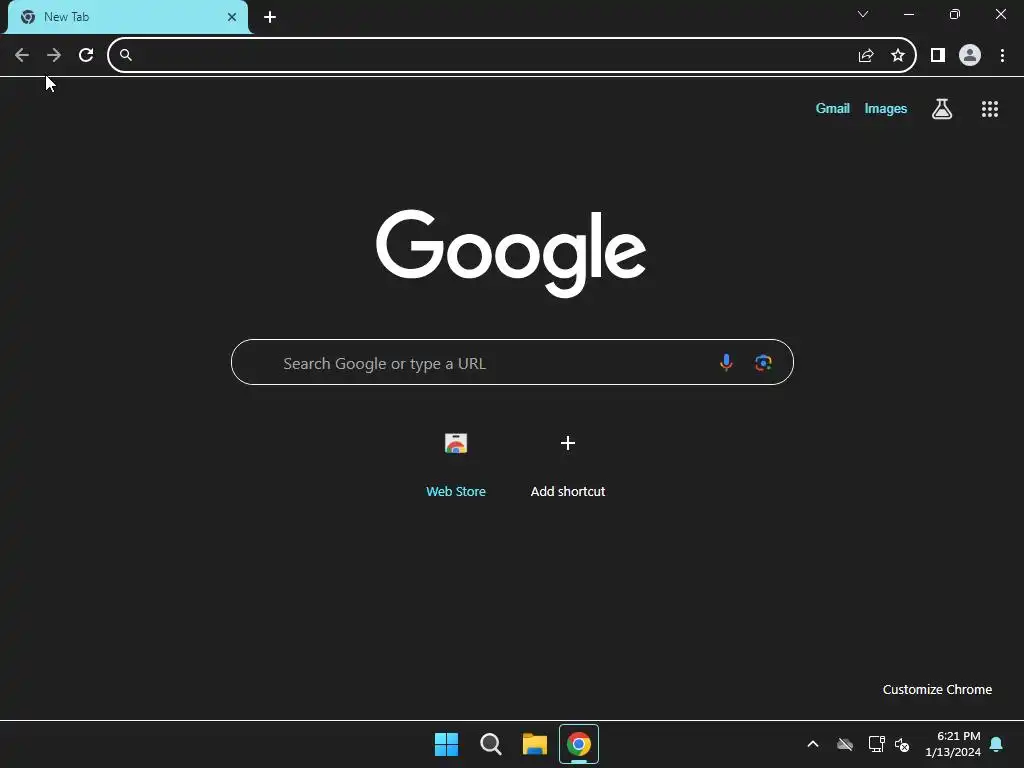Open the Windows Start menu
This screenshot has height=768, width=1024.
point(447,744)
